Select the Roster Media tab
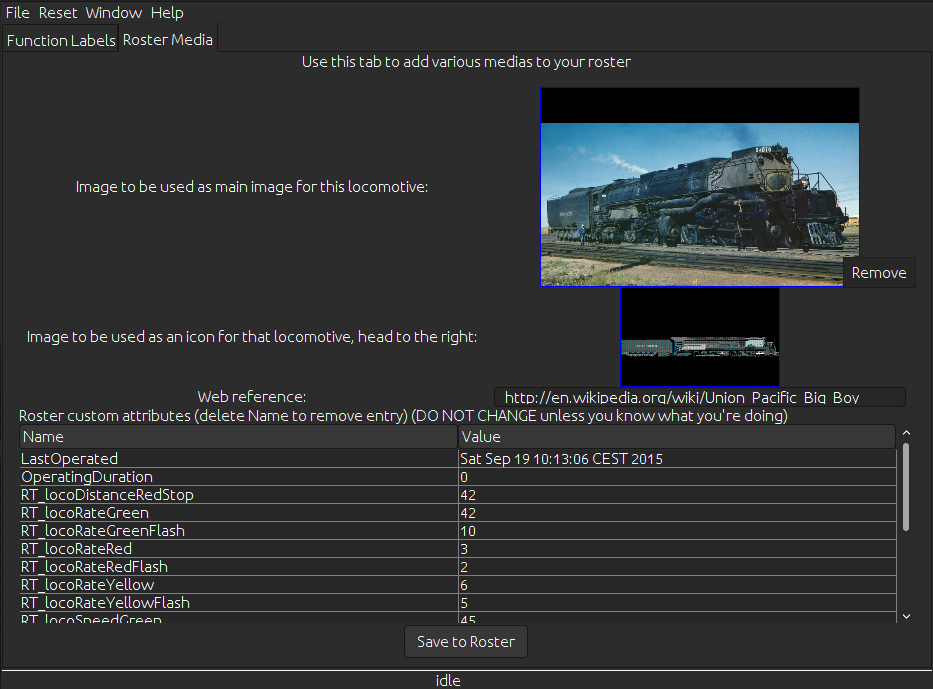Viewport: 933px width, 689px height. (x=167, y=40)
